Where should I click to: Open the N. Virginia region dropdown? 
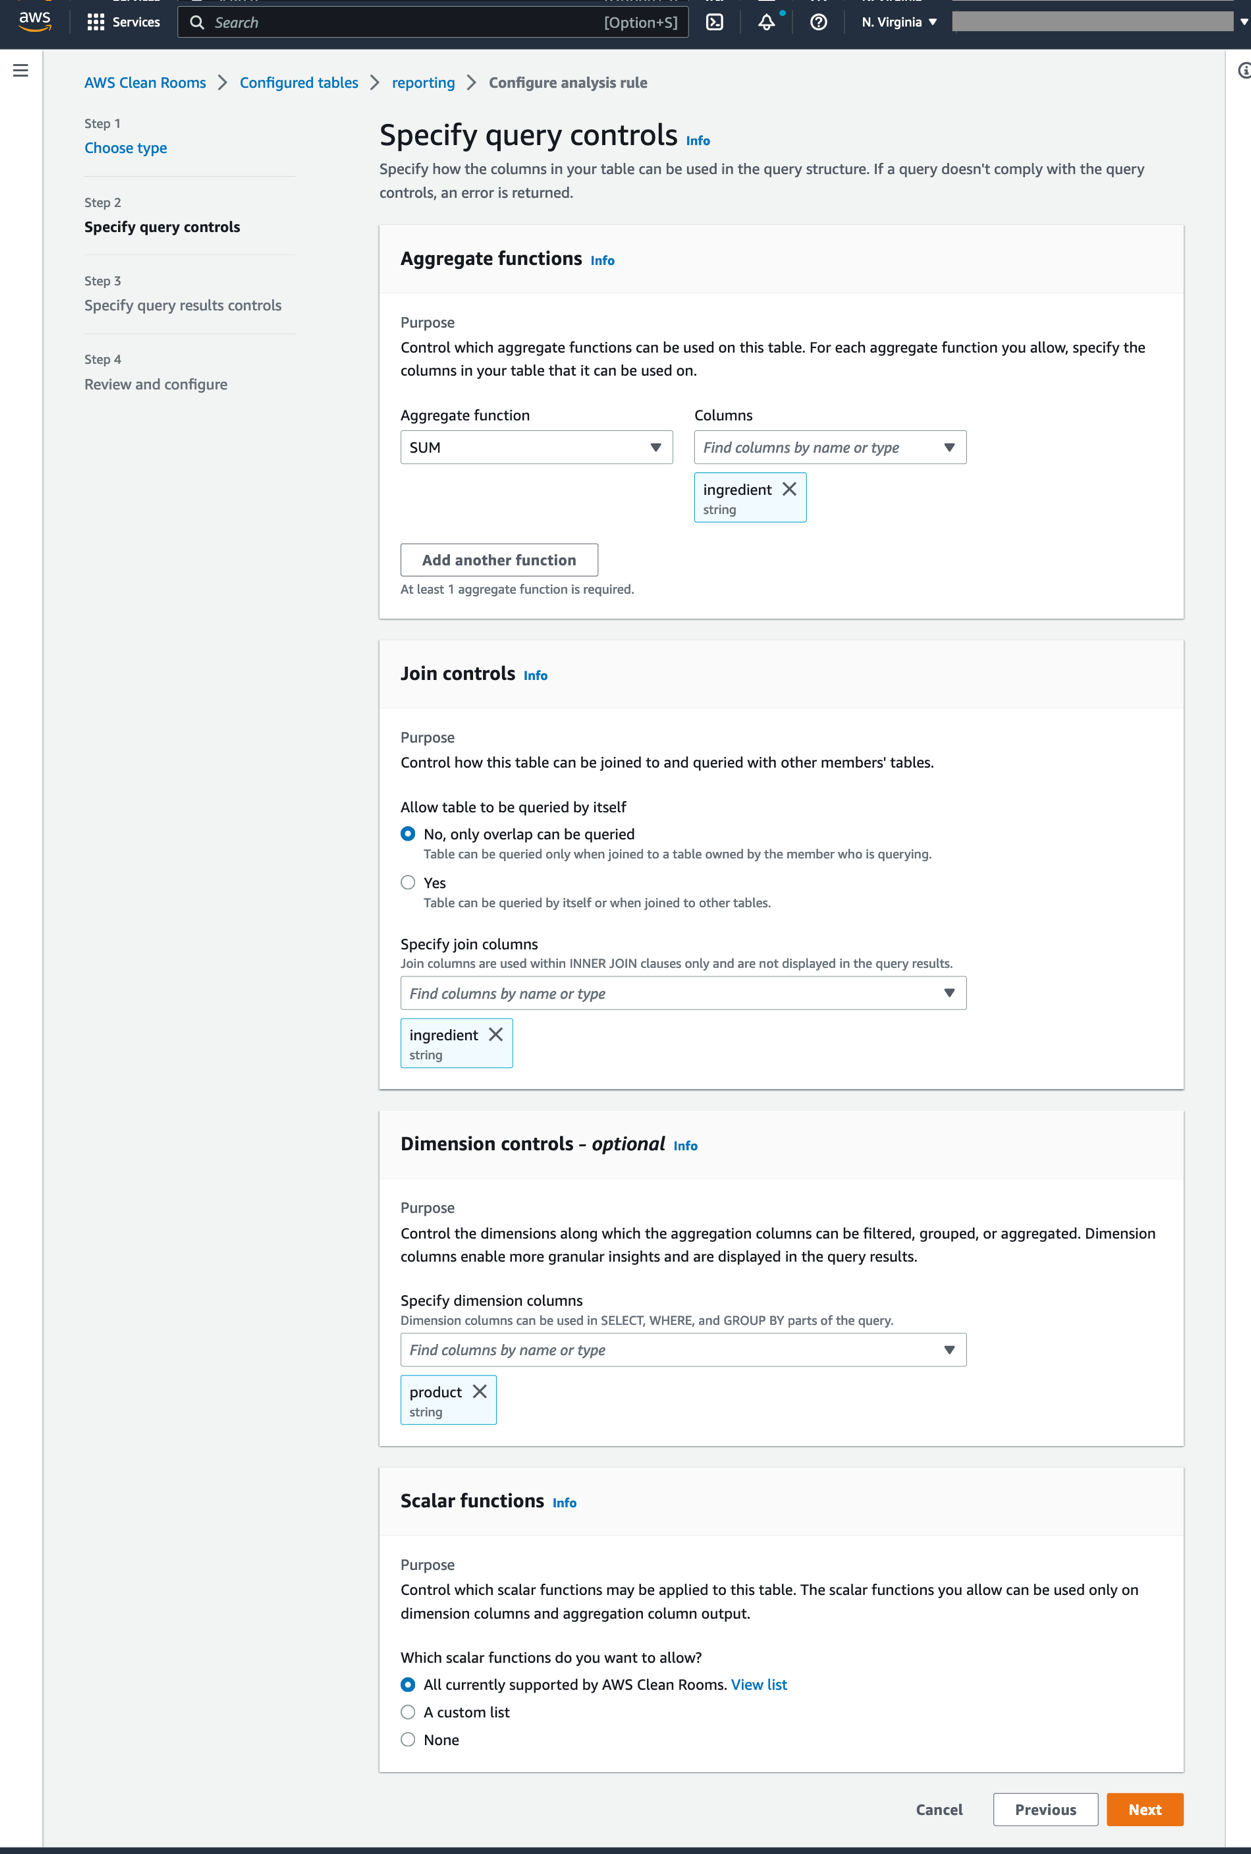[x=897, y=22]
